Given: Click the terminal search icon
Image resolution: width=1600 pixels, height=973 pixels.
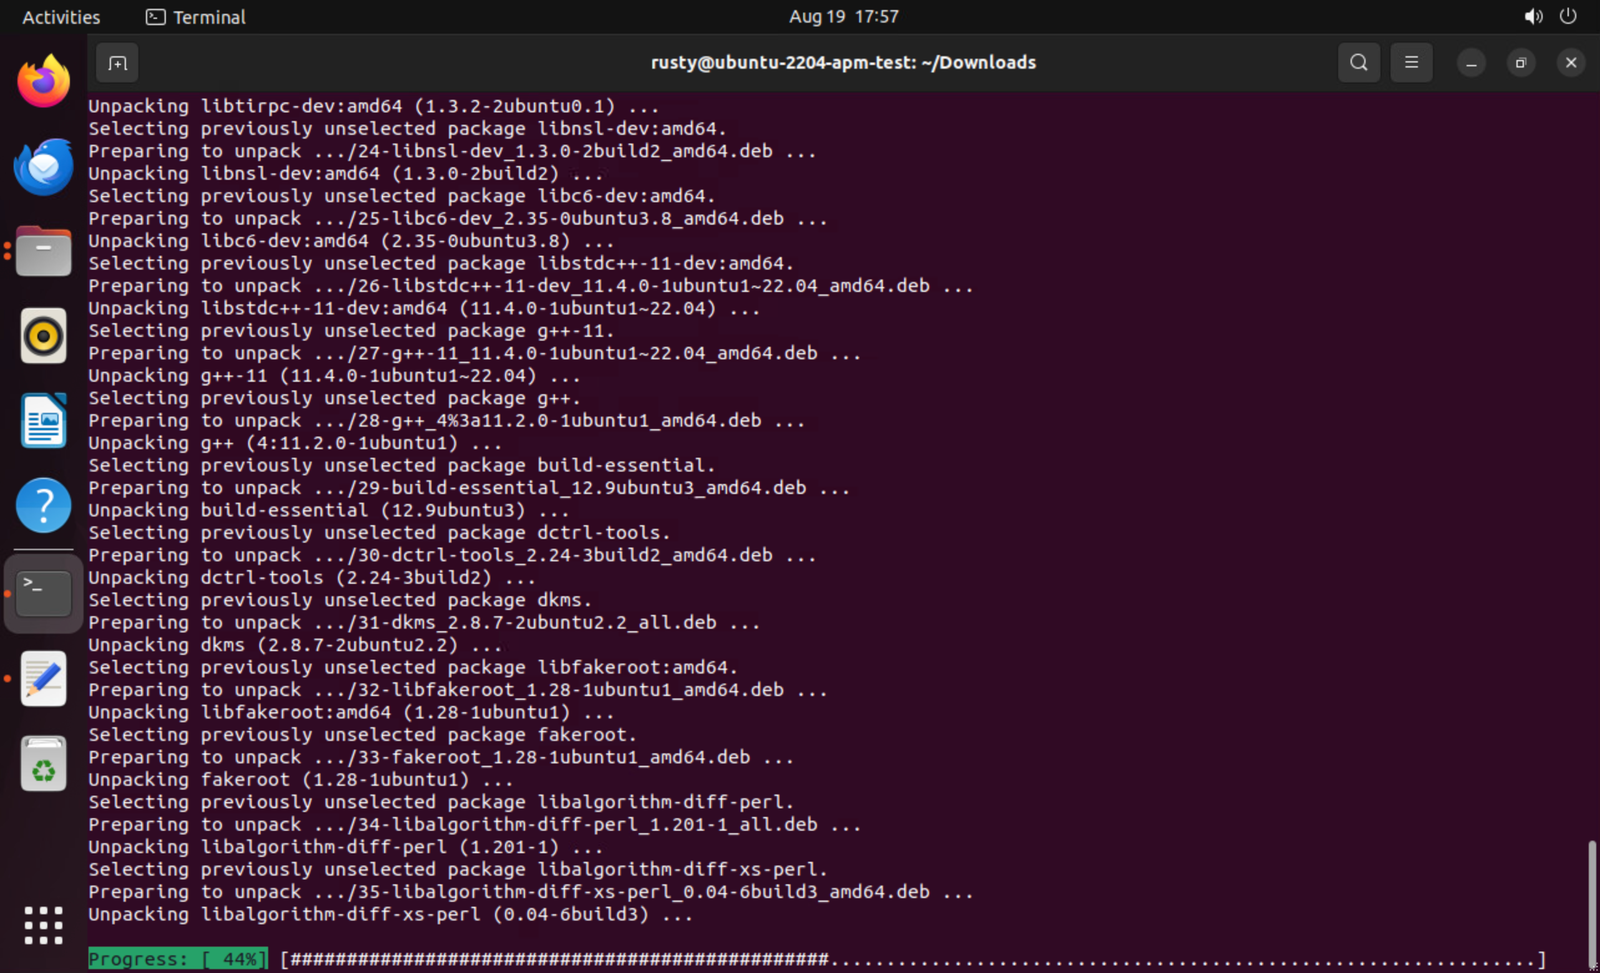Looking at the screenshot, I should pos(1358,63).
